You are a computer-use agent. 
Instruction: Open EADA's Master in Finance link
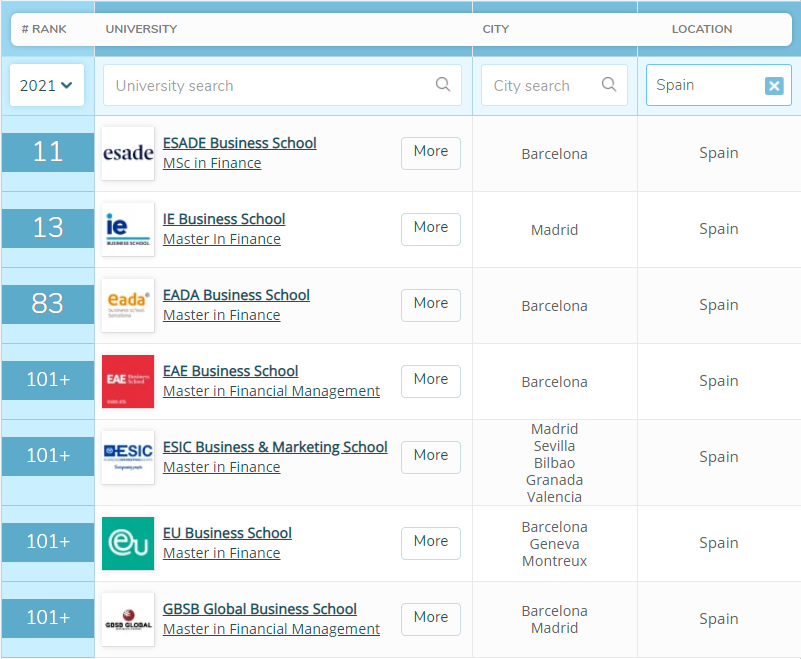pos(222,315)
